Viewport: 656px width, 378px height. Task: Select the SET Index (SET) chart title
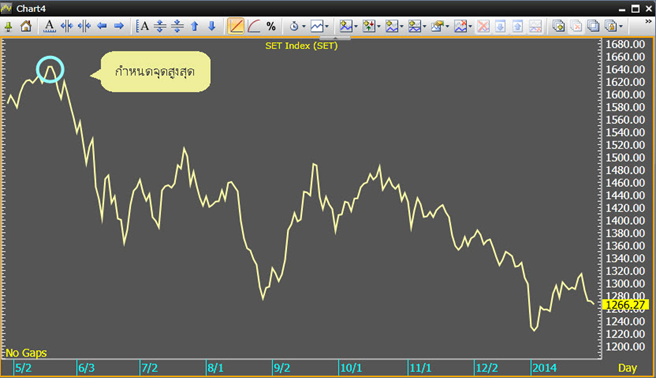pos(301,46)
